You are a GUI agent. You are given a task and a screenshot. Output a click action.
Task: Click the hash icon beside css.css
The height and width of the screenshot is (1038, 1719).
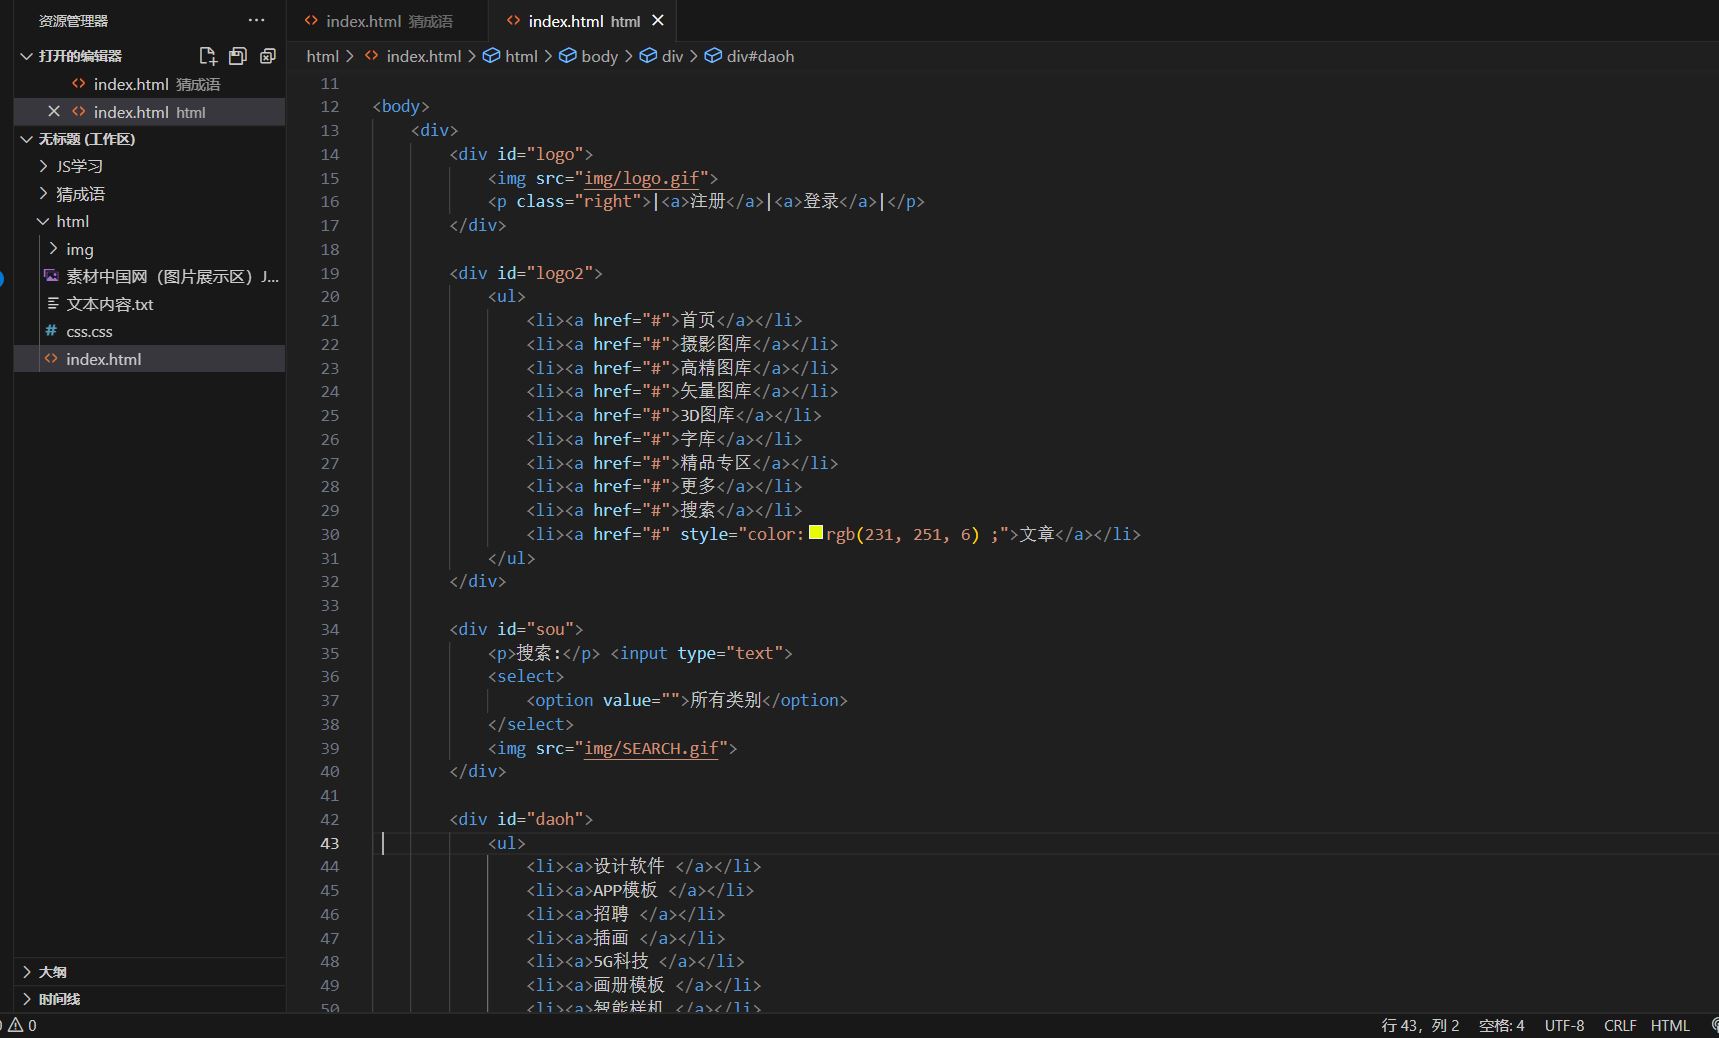pos(51,331)
